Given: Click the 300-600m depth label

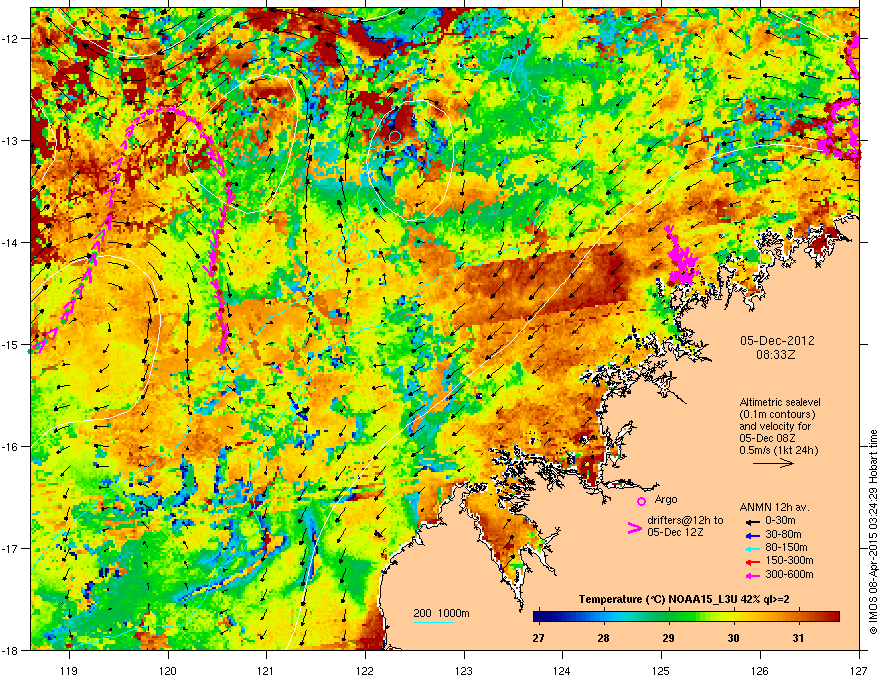Looking at the screenshot, I should coord(789,575).
